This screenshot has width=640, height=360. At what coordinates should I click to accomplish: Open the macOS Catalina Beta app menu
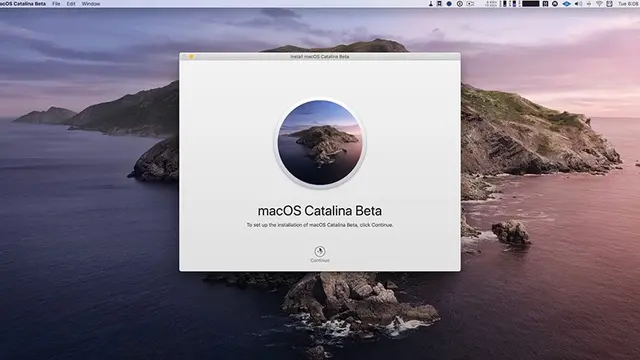pos(23,4)
